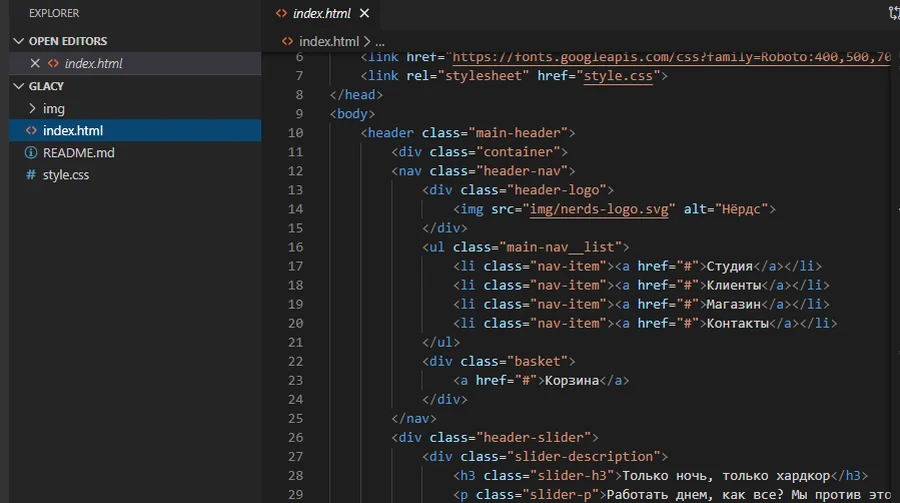900x503 pixels.
Task: Click the index.html icon in GLACY folder
Action: 31,130
